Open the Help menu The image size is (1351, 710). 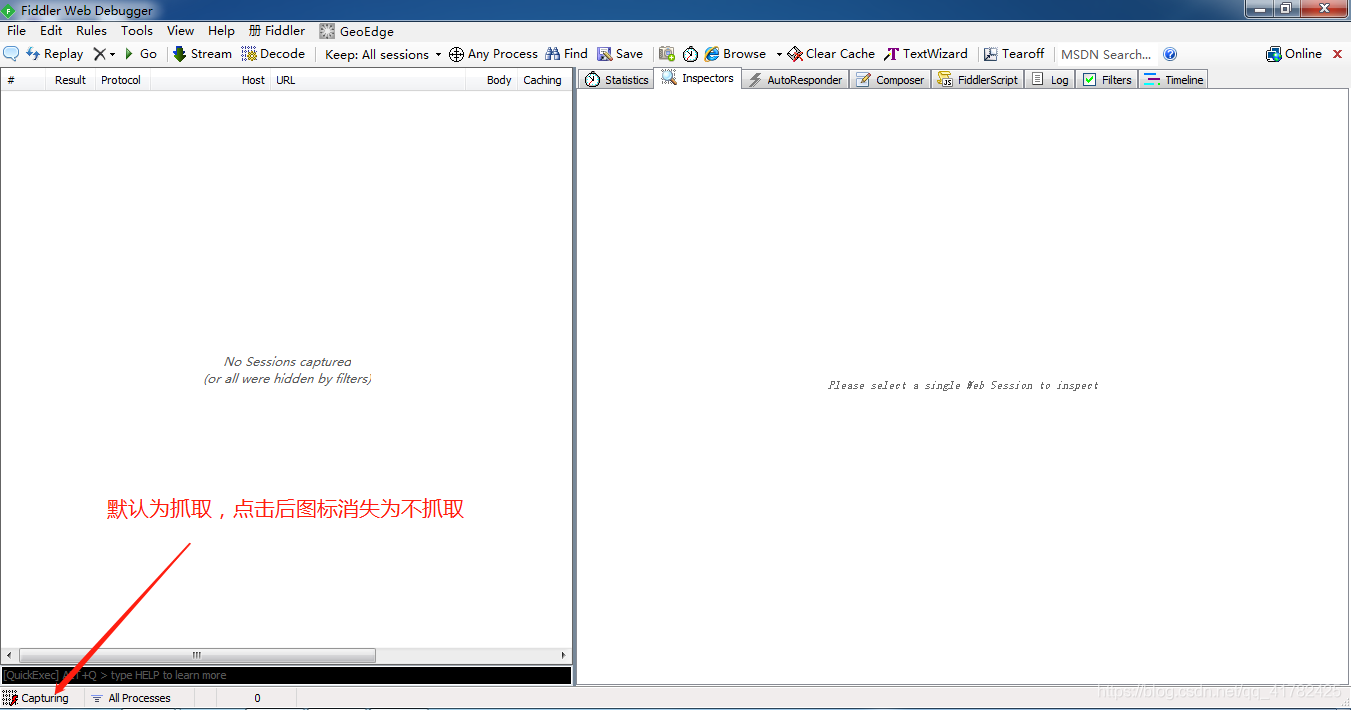point(221,31)
